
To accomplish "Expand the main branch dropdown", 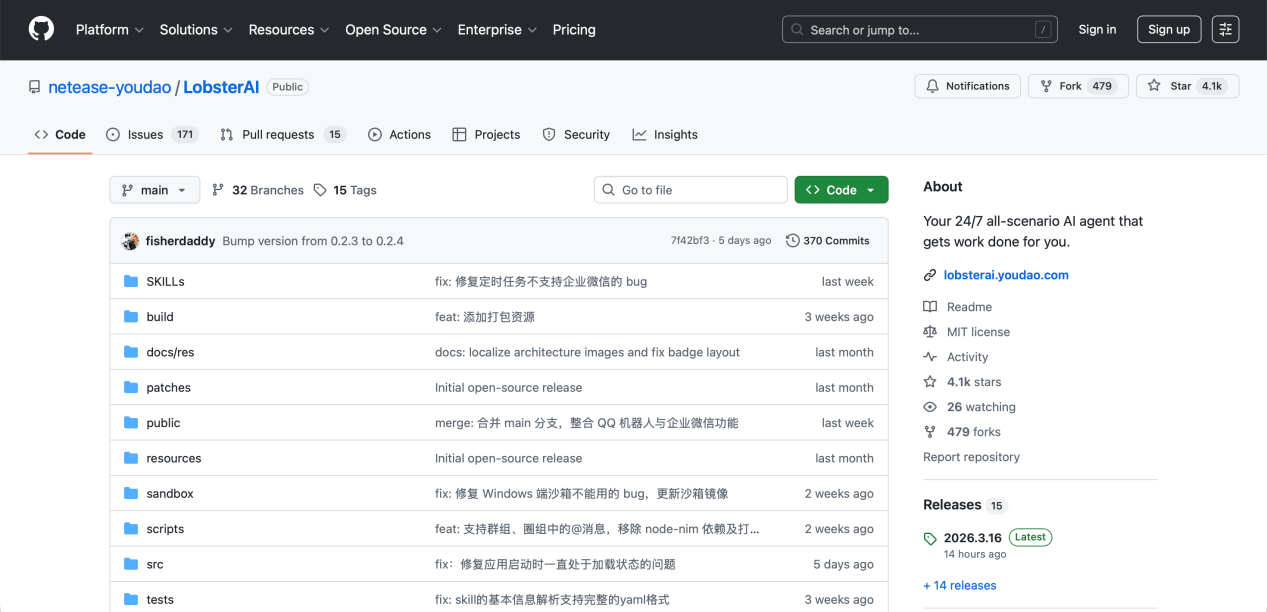I will [154, 190].
